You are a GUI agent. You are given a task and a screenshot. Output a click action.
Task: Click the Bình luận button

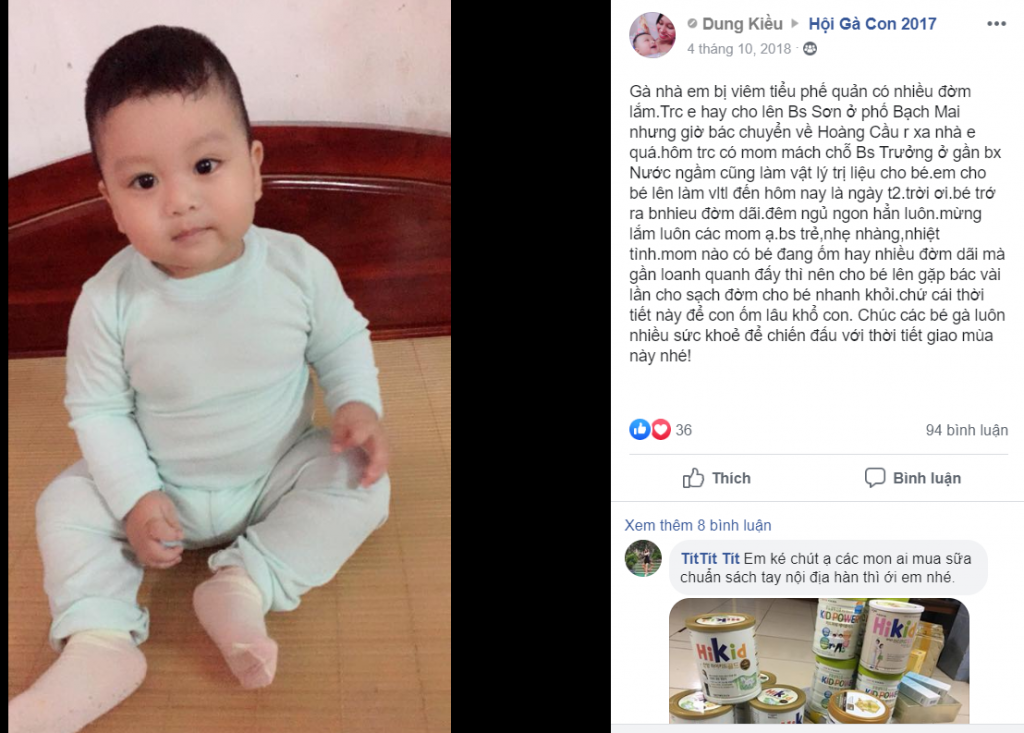912,478
